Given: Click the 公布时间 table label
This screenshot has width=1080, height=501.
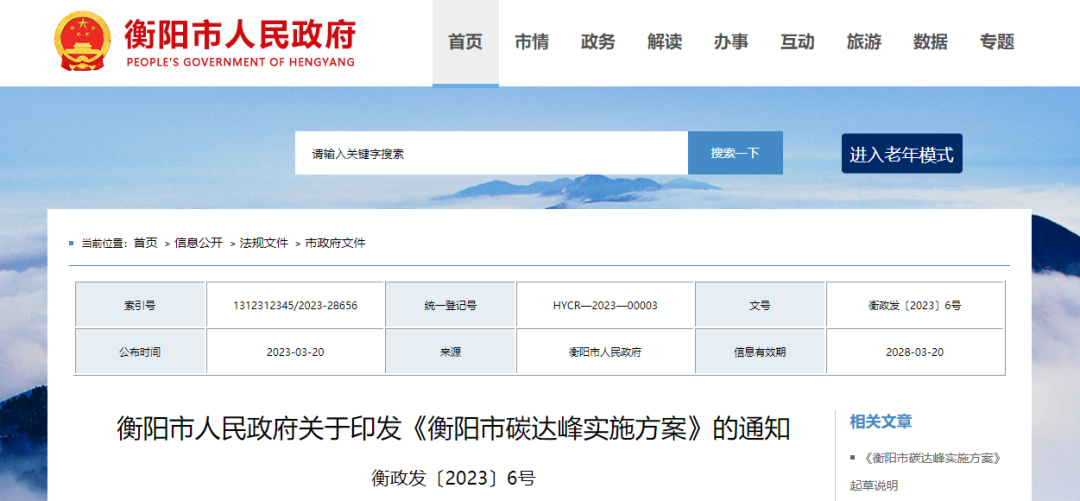Looking at the screenshot, I should click(140, 352).
